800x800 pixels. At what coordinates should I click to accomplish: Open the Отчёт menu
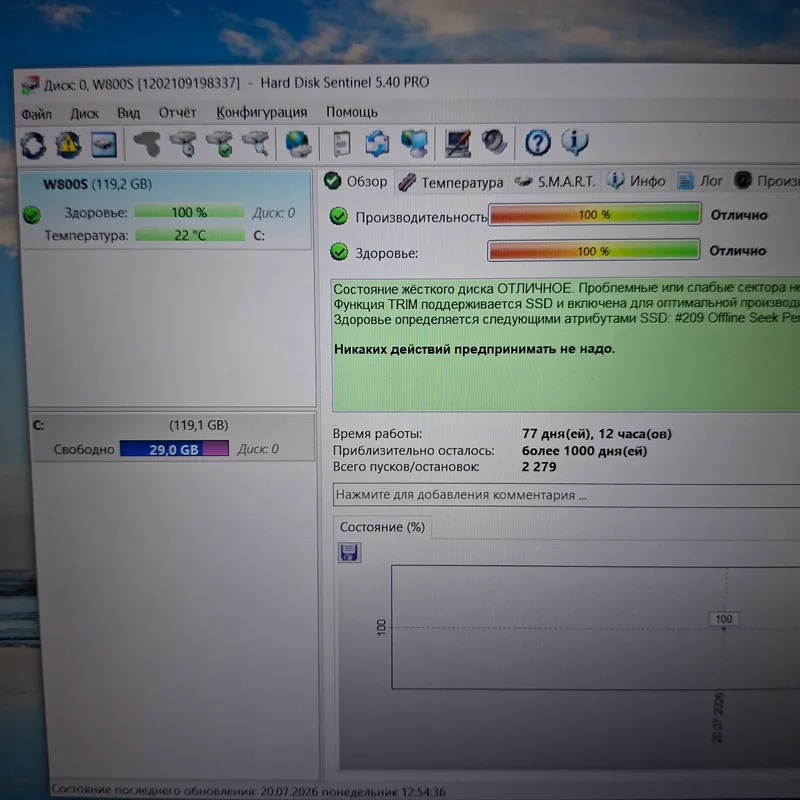177,113
